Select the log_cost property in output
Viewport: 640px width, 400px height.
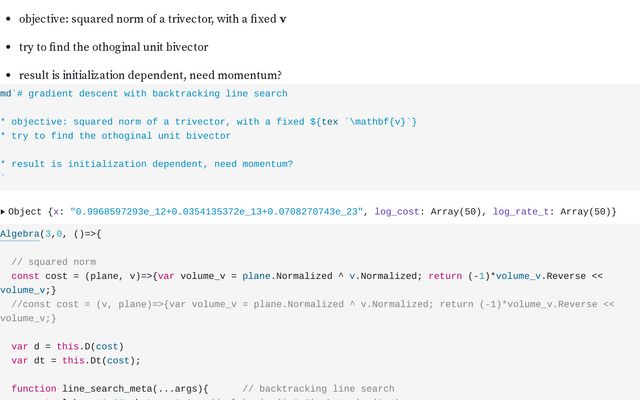tap(397, 212)
